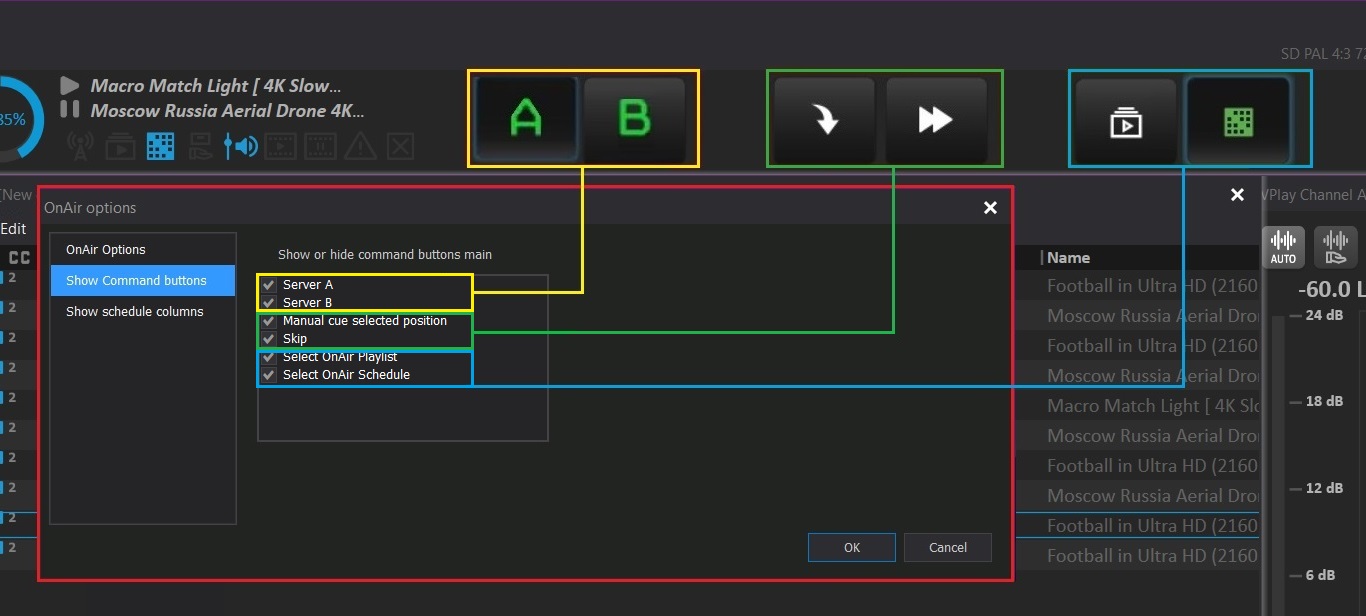Click the CC column header
This screenshot has height=616, width=1366.
[x=19, y=258]
